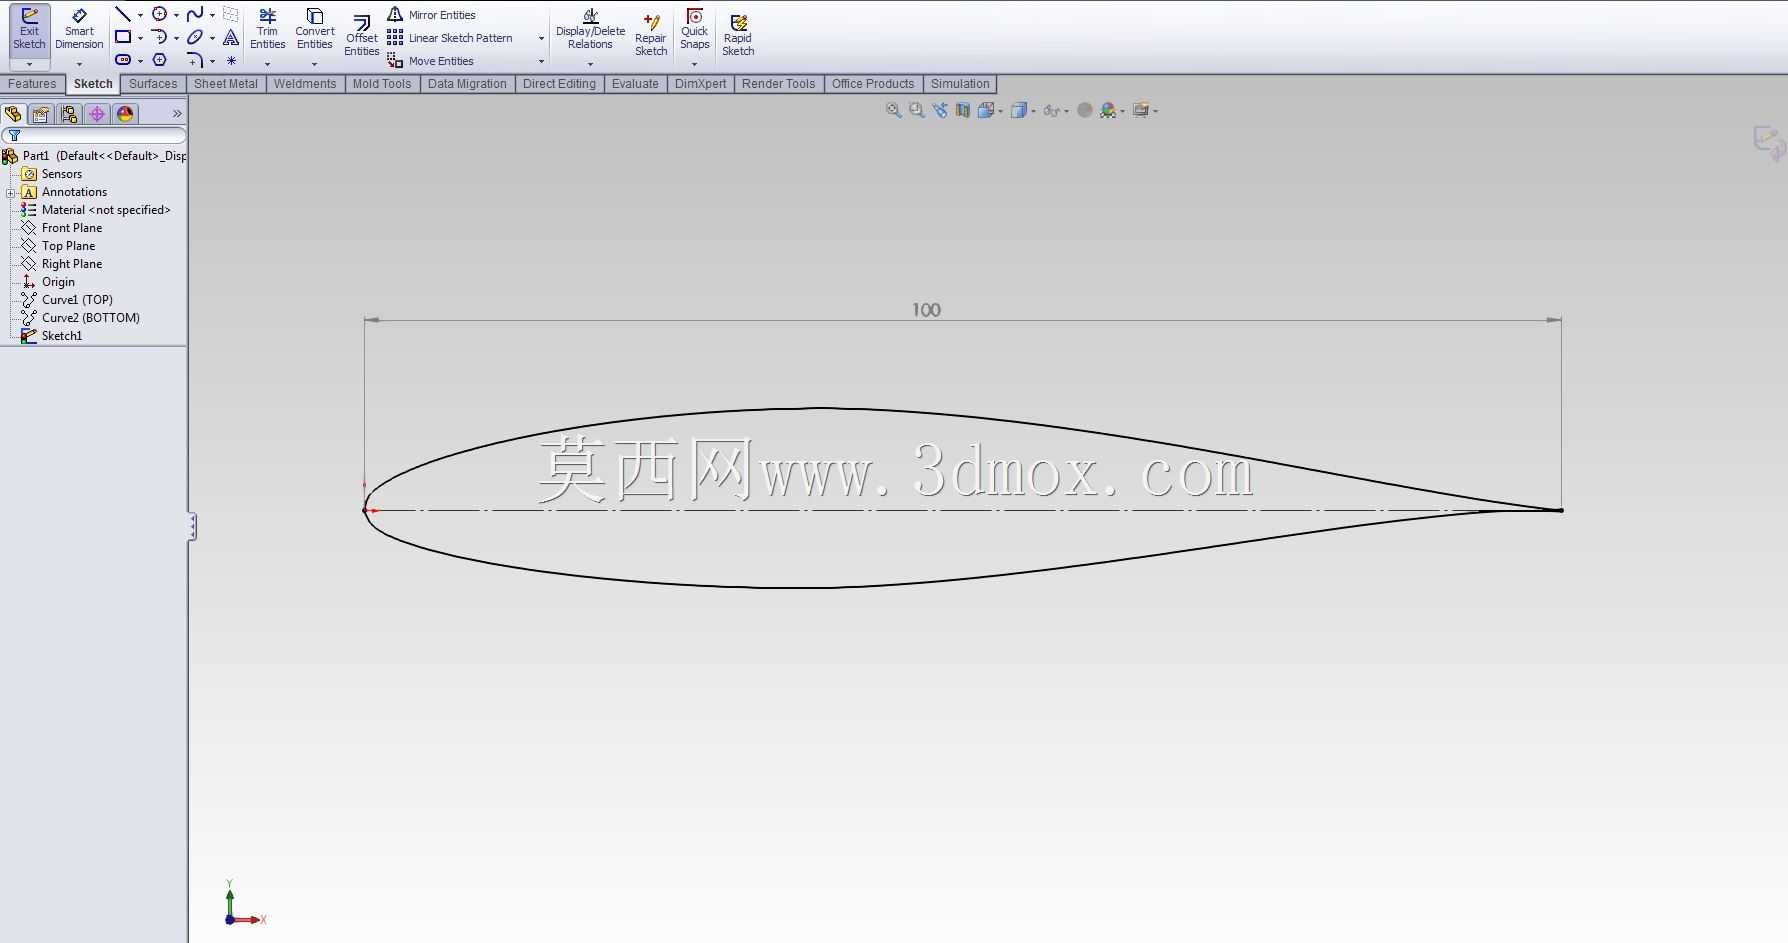
Task: Open the Exit Sketch dropdown arrow
Action: click(x=29, y=64)
